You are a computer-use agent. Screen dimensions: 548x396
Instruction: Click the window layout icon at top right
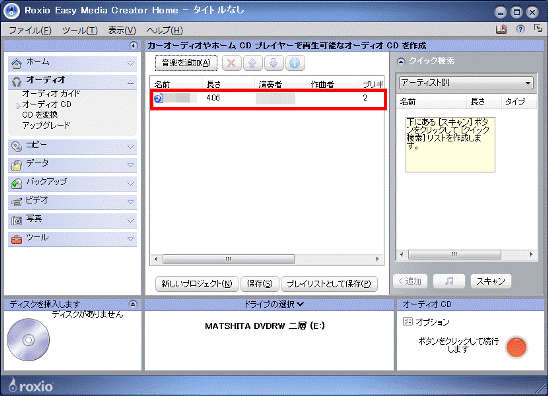538,29
